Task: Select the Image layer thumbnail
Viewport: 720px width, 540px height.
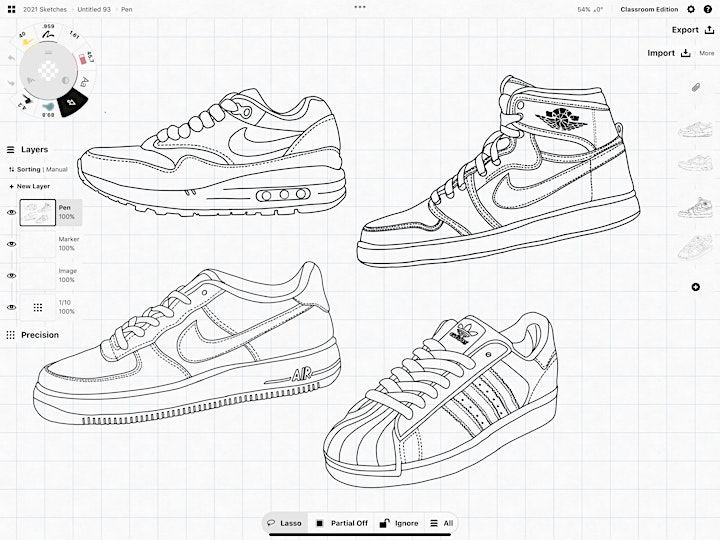Action: tap(38, 276)
